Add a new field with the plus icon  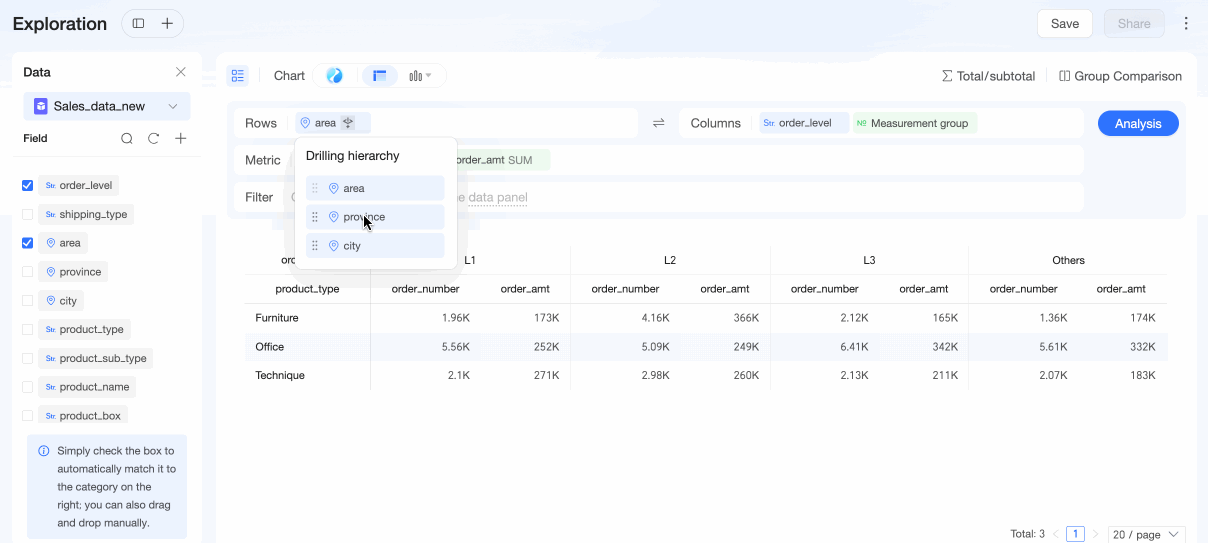[181, 139]
